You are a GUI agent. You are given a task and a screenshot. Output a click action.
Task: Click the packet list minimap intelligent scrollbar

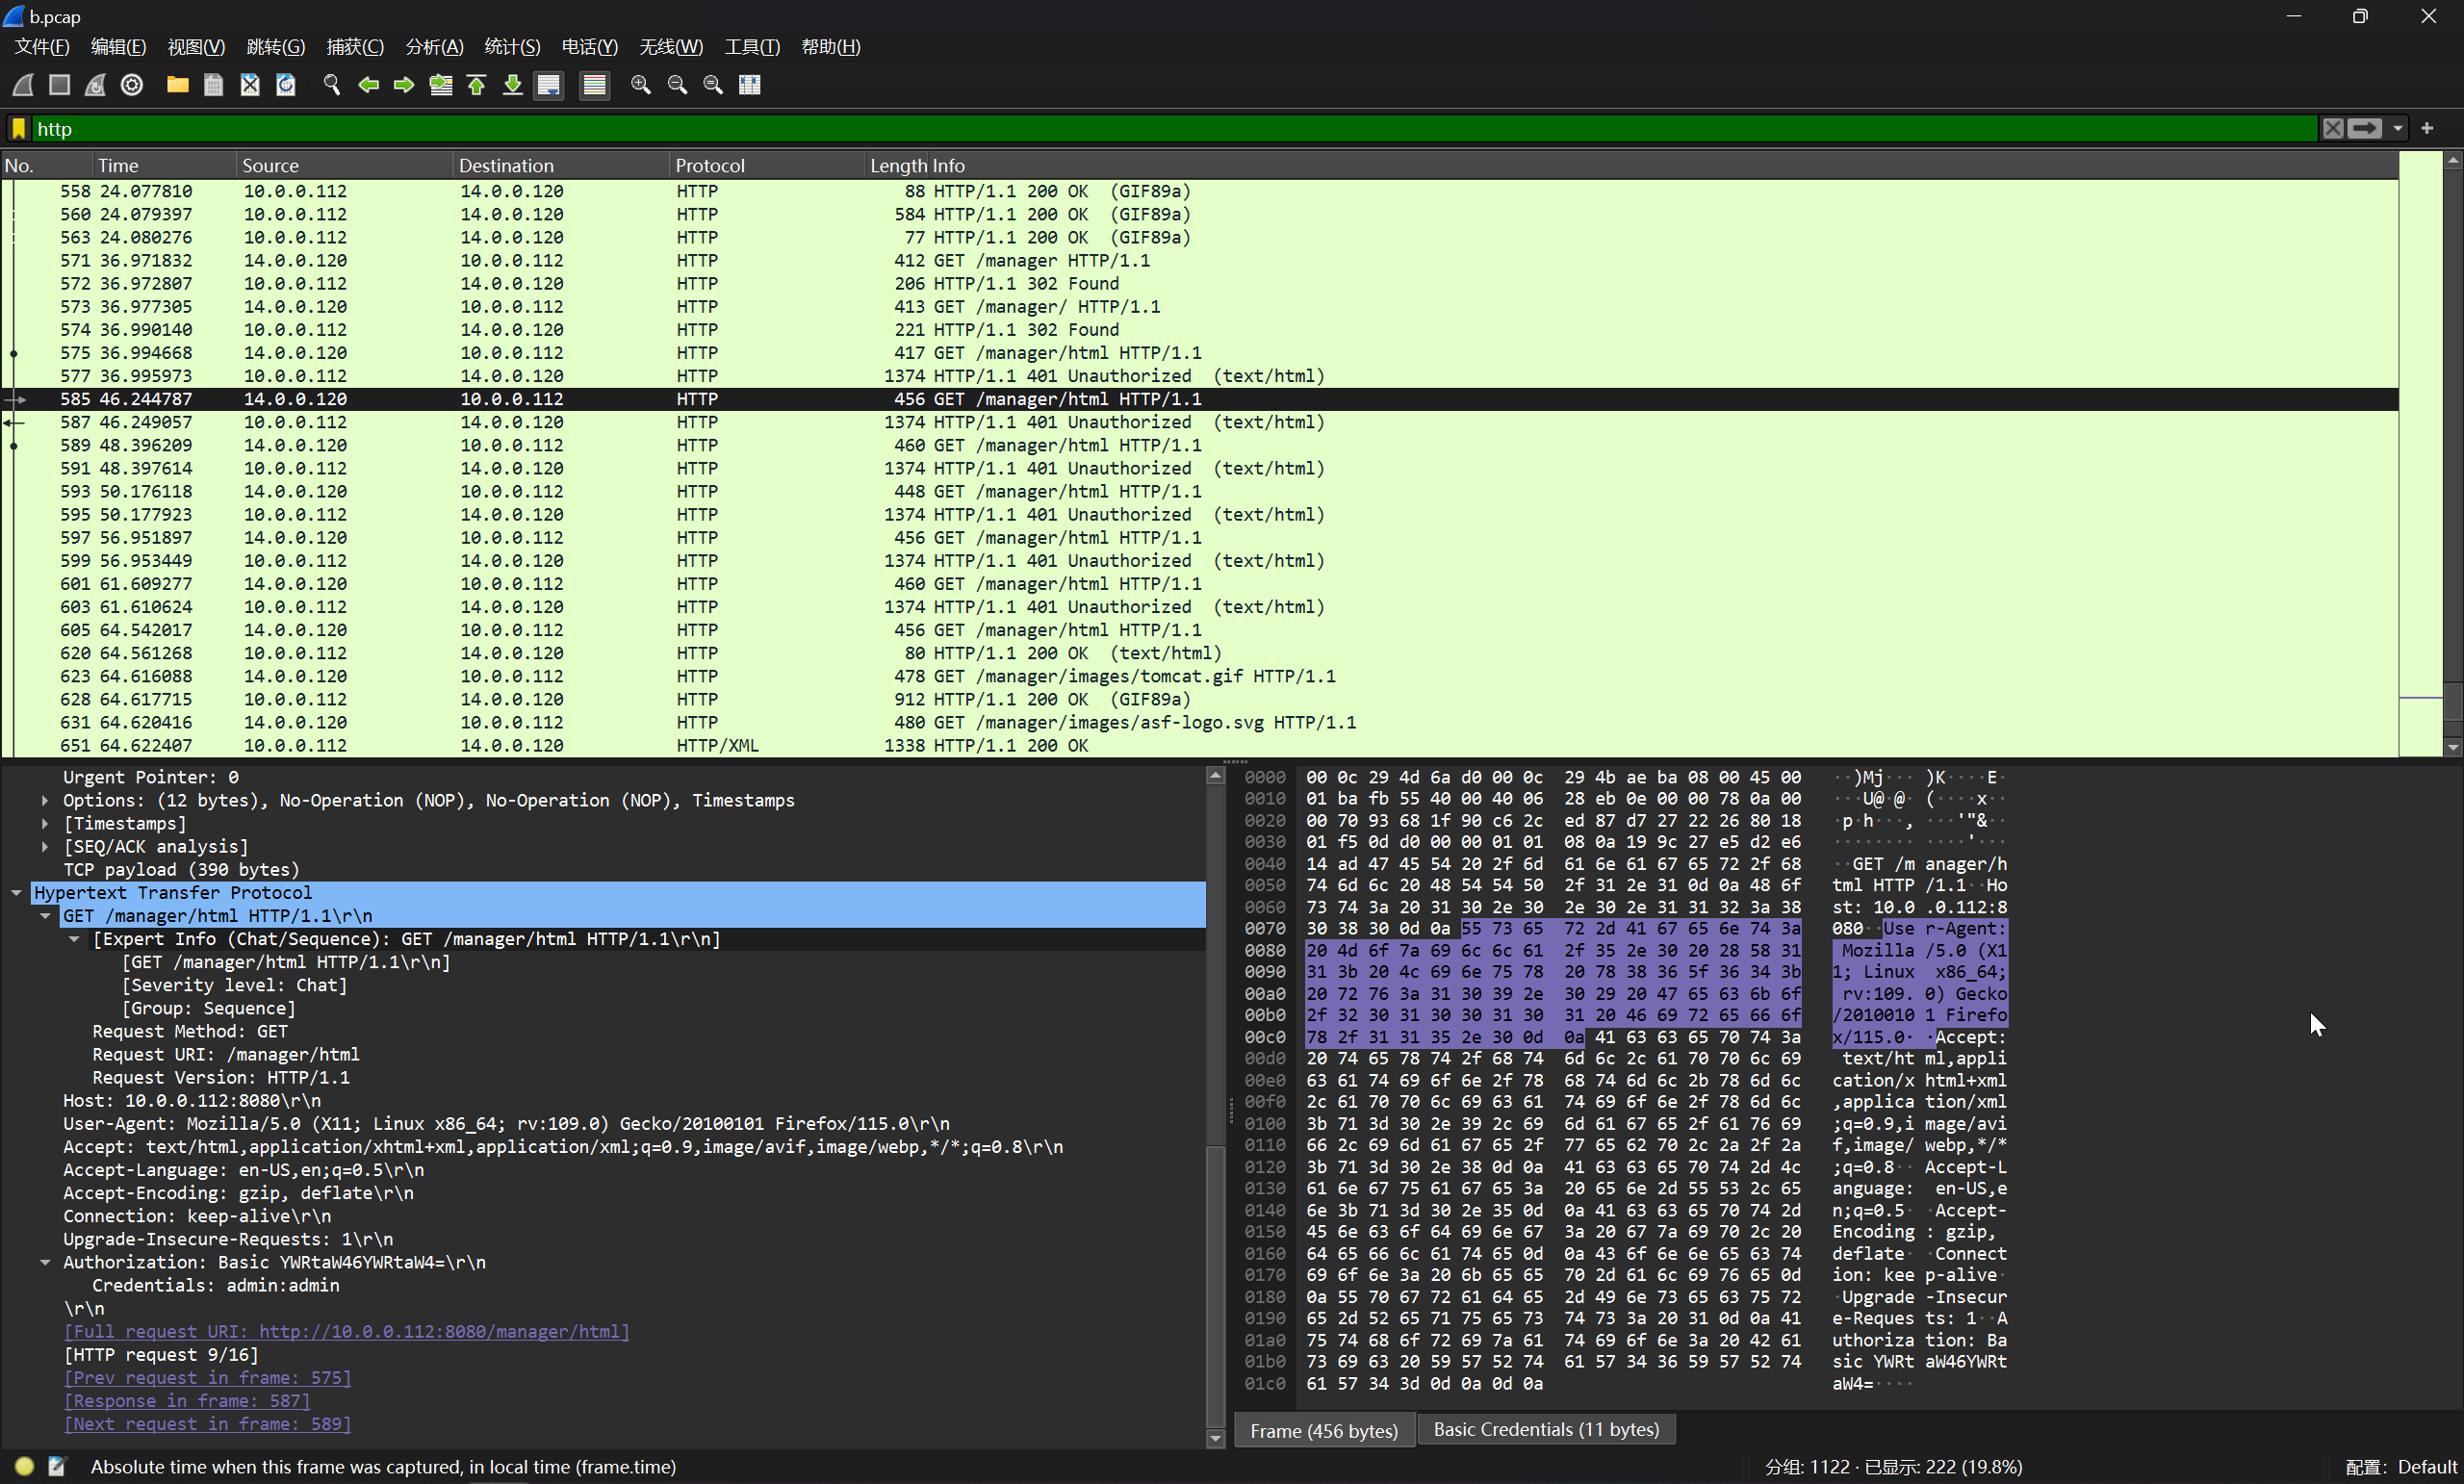tap(2421, 455)
